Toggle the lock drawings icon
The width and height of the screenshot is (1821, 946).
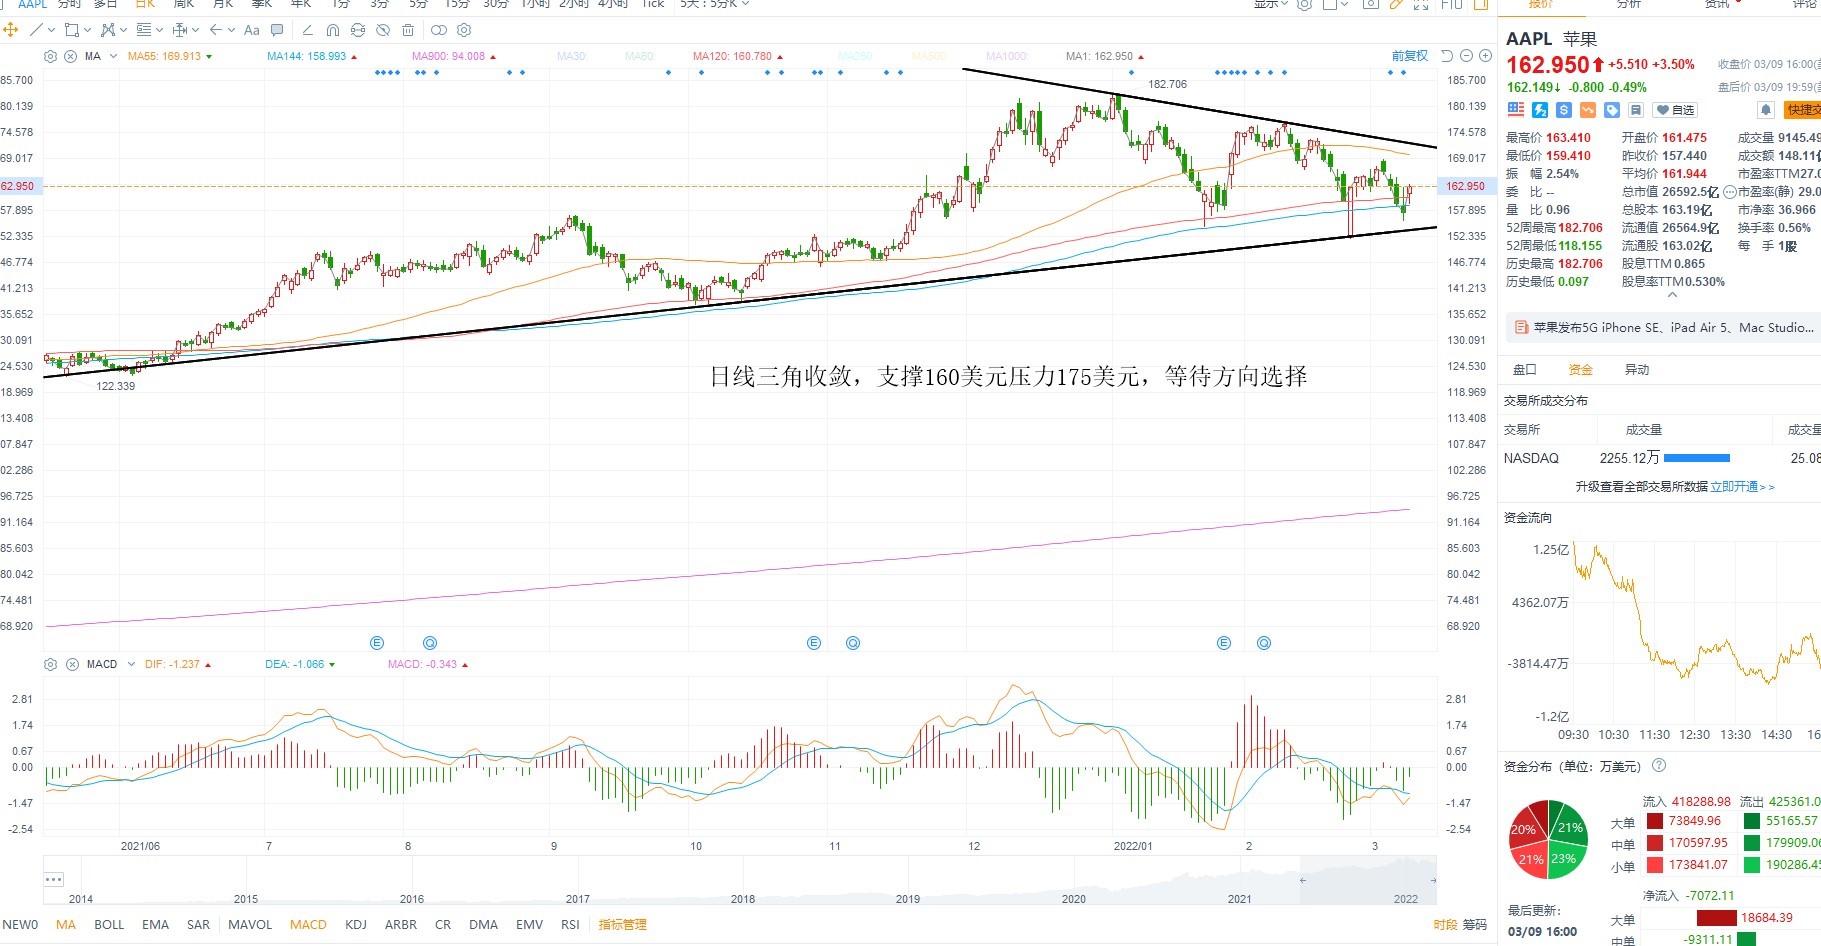point(358,30)
